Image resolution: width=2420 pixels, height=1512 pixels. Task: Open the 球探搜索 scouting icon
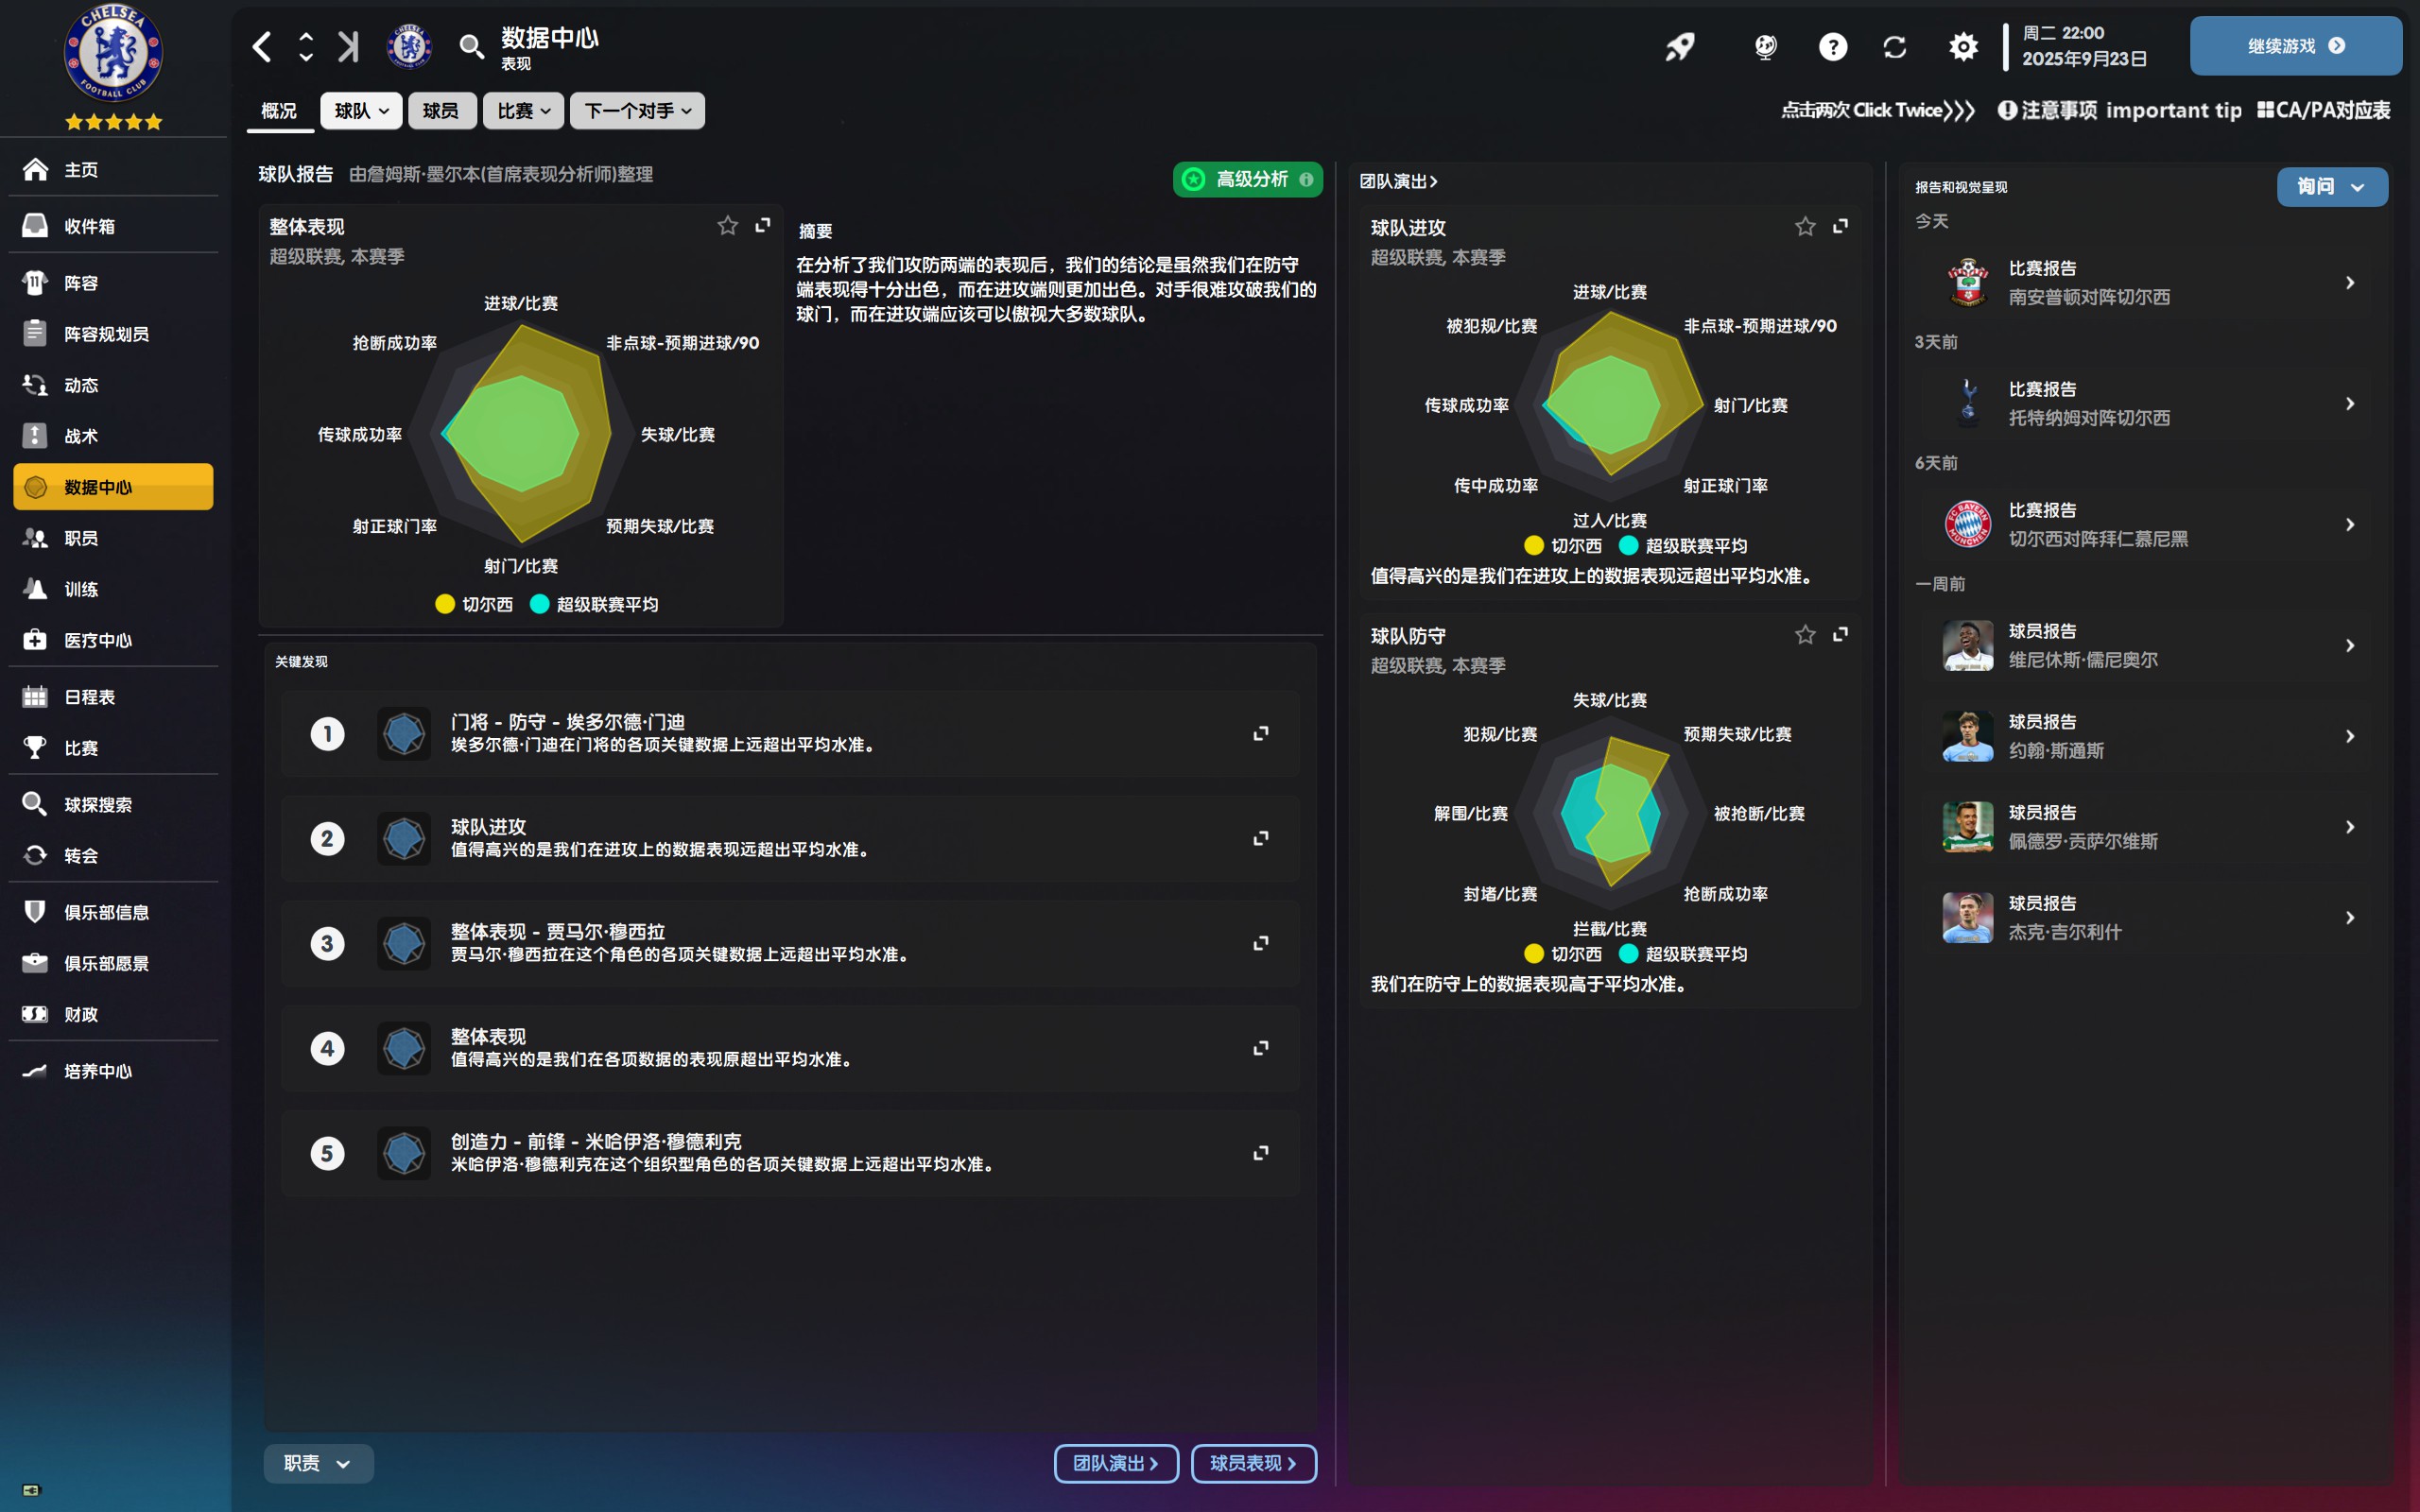35,803
